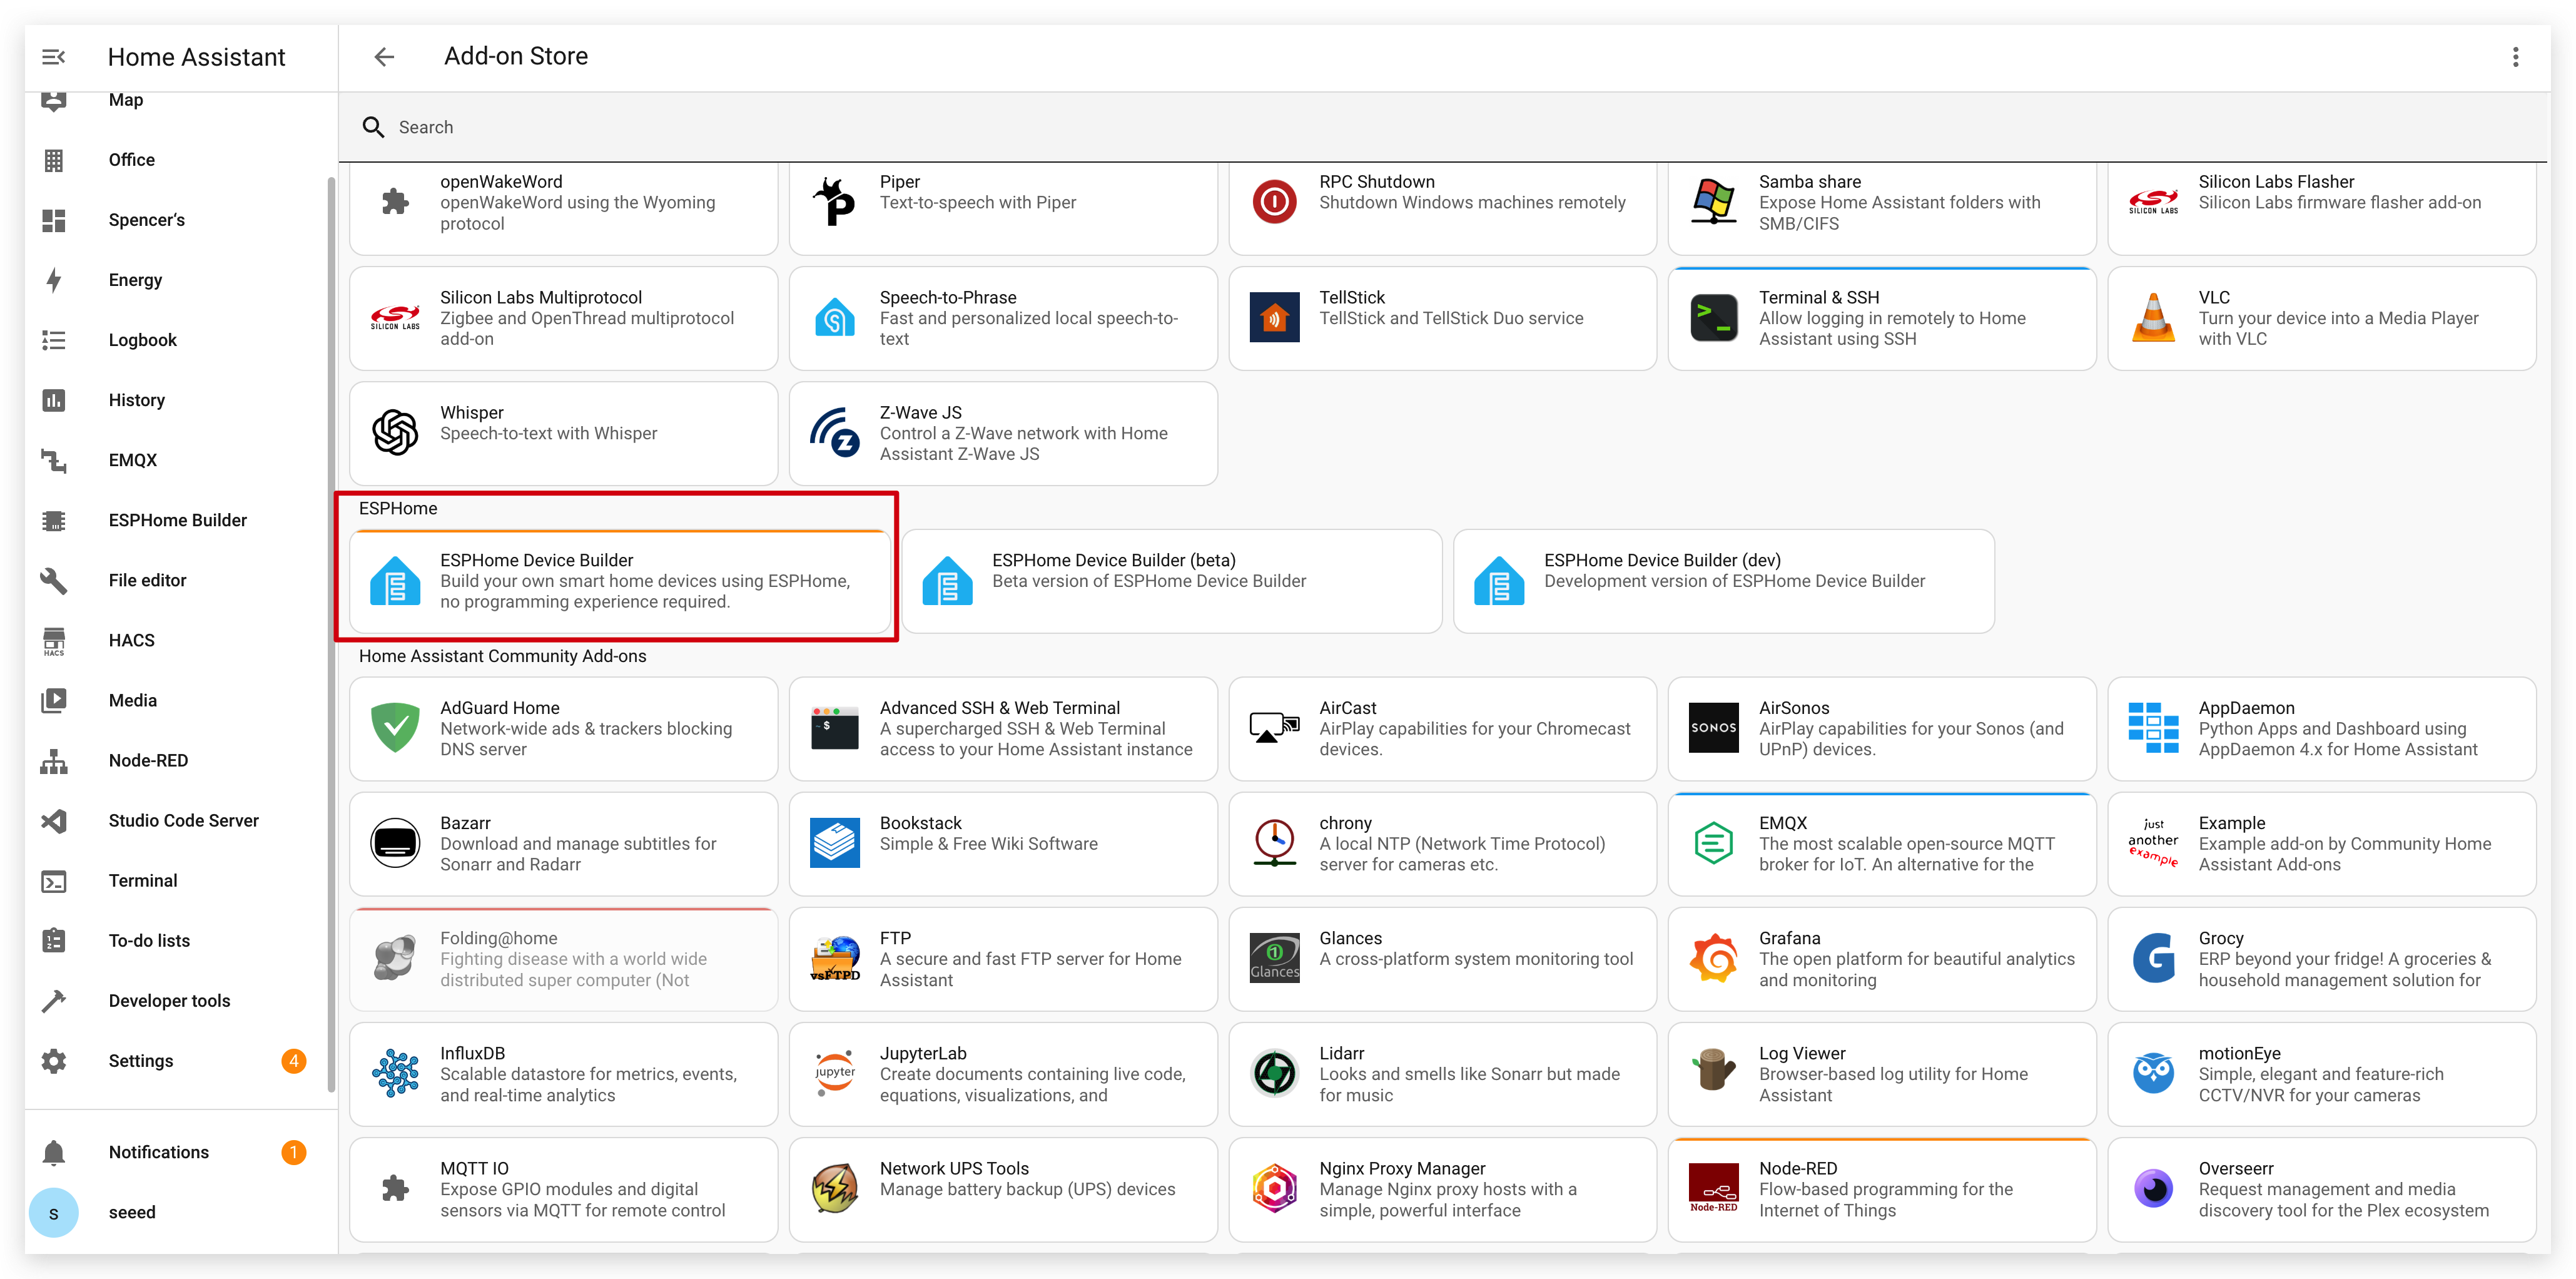Open ESPHome Builder chip icon in sidebar
The height and width of the screenshot is (1279, 2576).
pyautogui.click(x=54, y=520)
